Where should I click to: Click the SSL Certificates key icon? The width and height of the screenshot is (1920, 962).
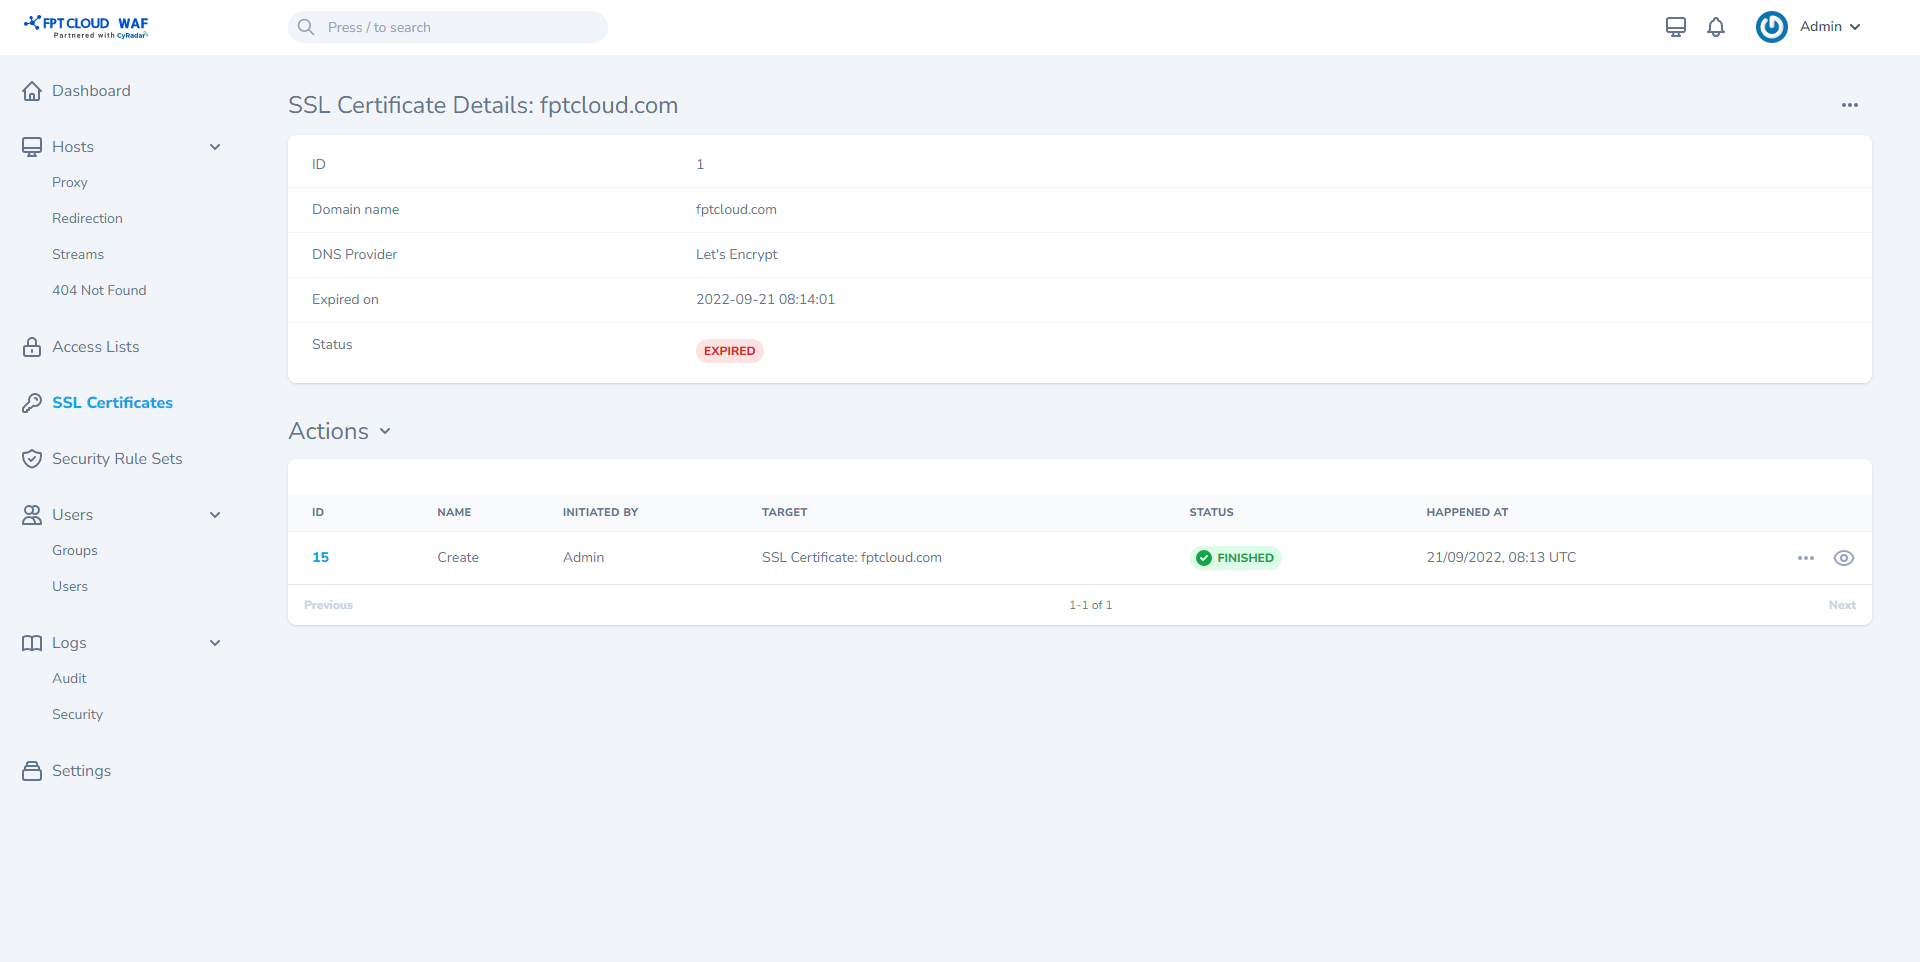pos(32,403)
